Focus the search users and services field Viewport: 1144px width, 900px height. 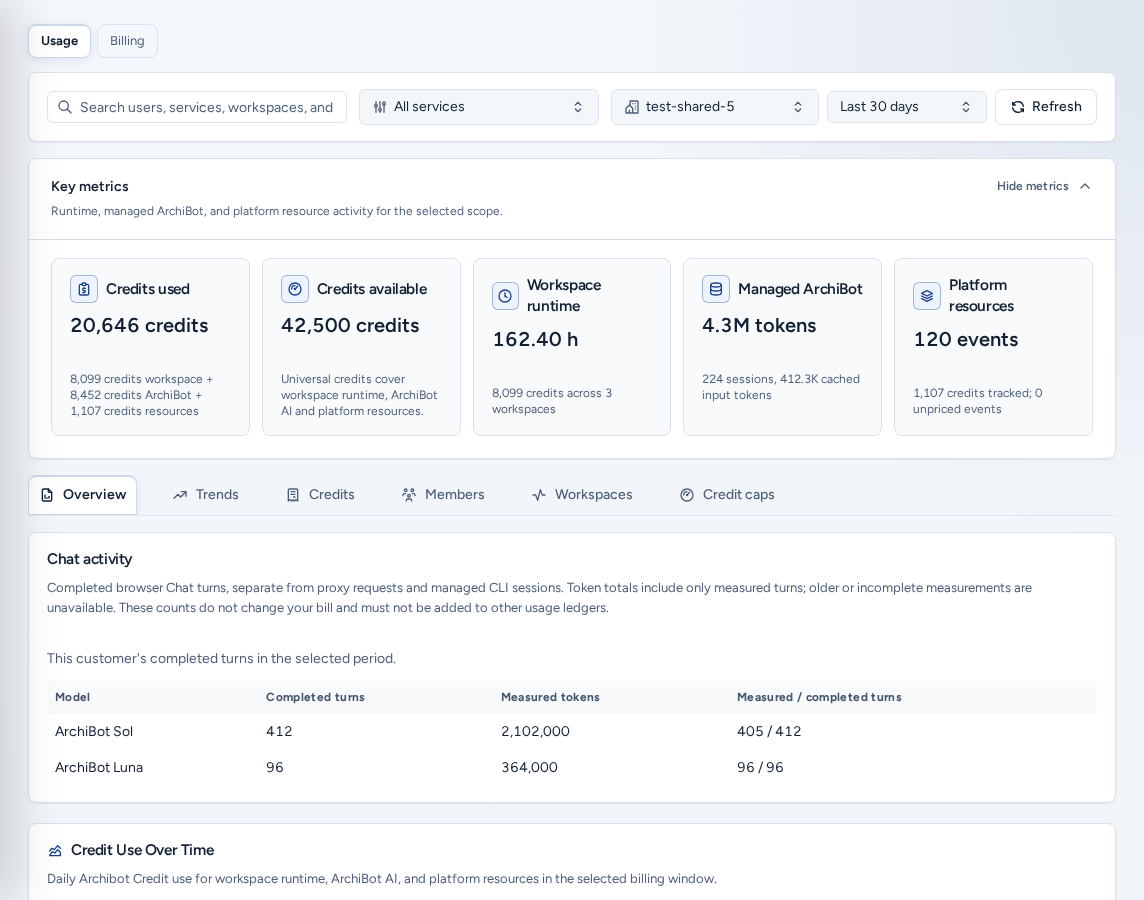tap(197, 107)
